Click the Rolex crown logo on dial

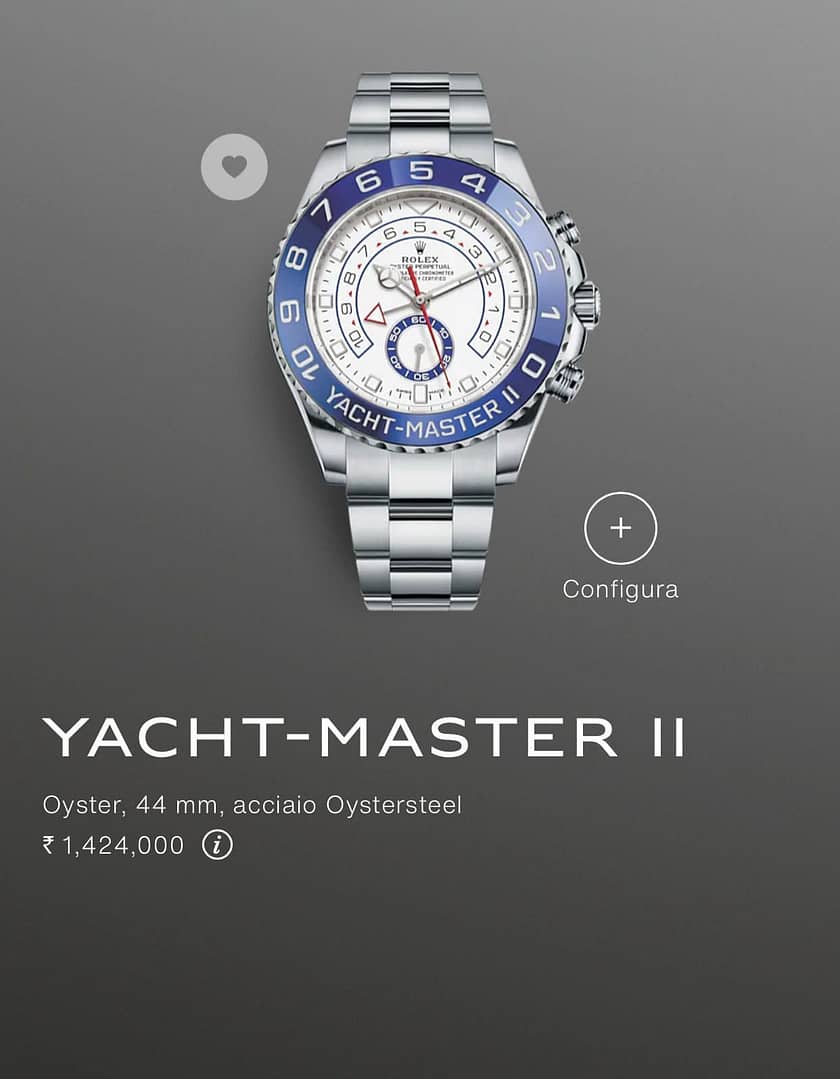pyautogui.click(x=420, y=247)
